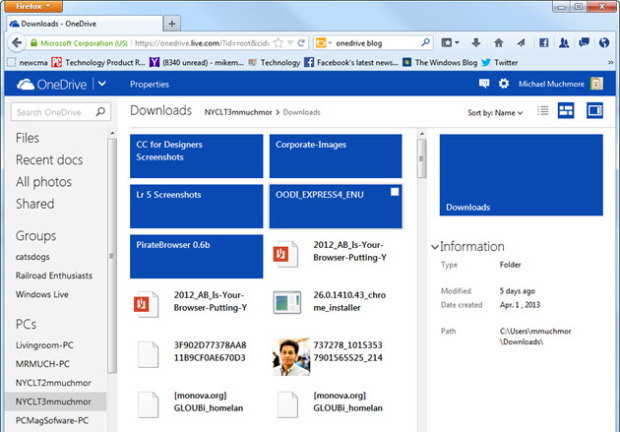Image resolution: width=620 pixels, height=432 pixels.
Task: Collapse the Information section chevron
Action: click(435, 247)
